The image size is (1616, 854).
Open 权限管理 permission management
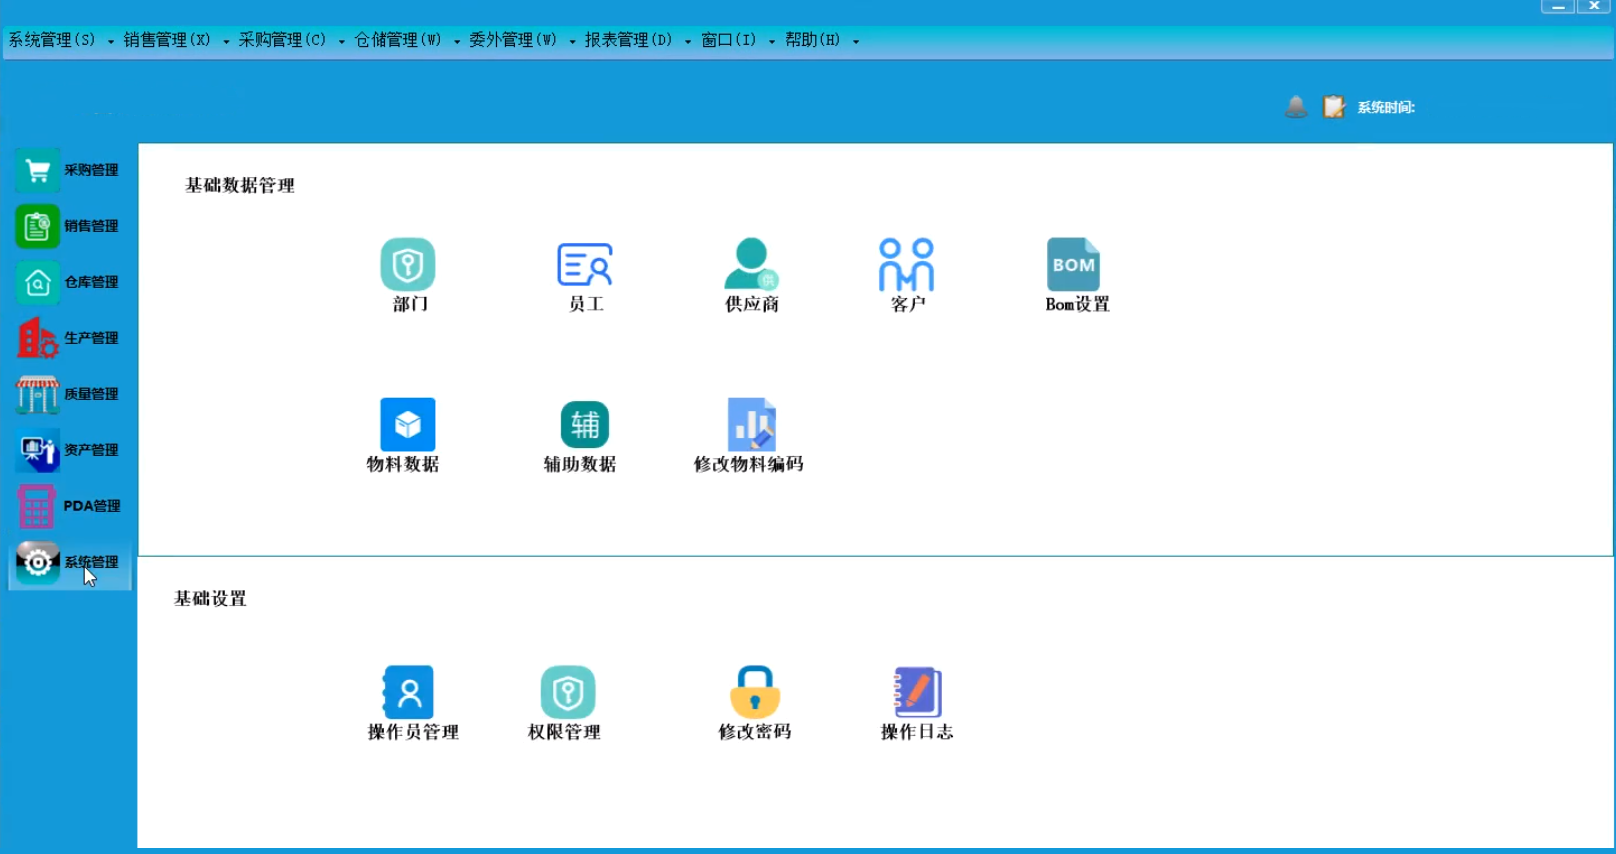pyautogui.click(x=567, y=692)
